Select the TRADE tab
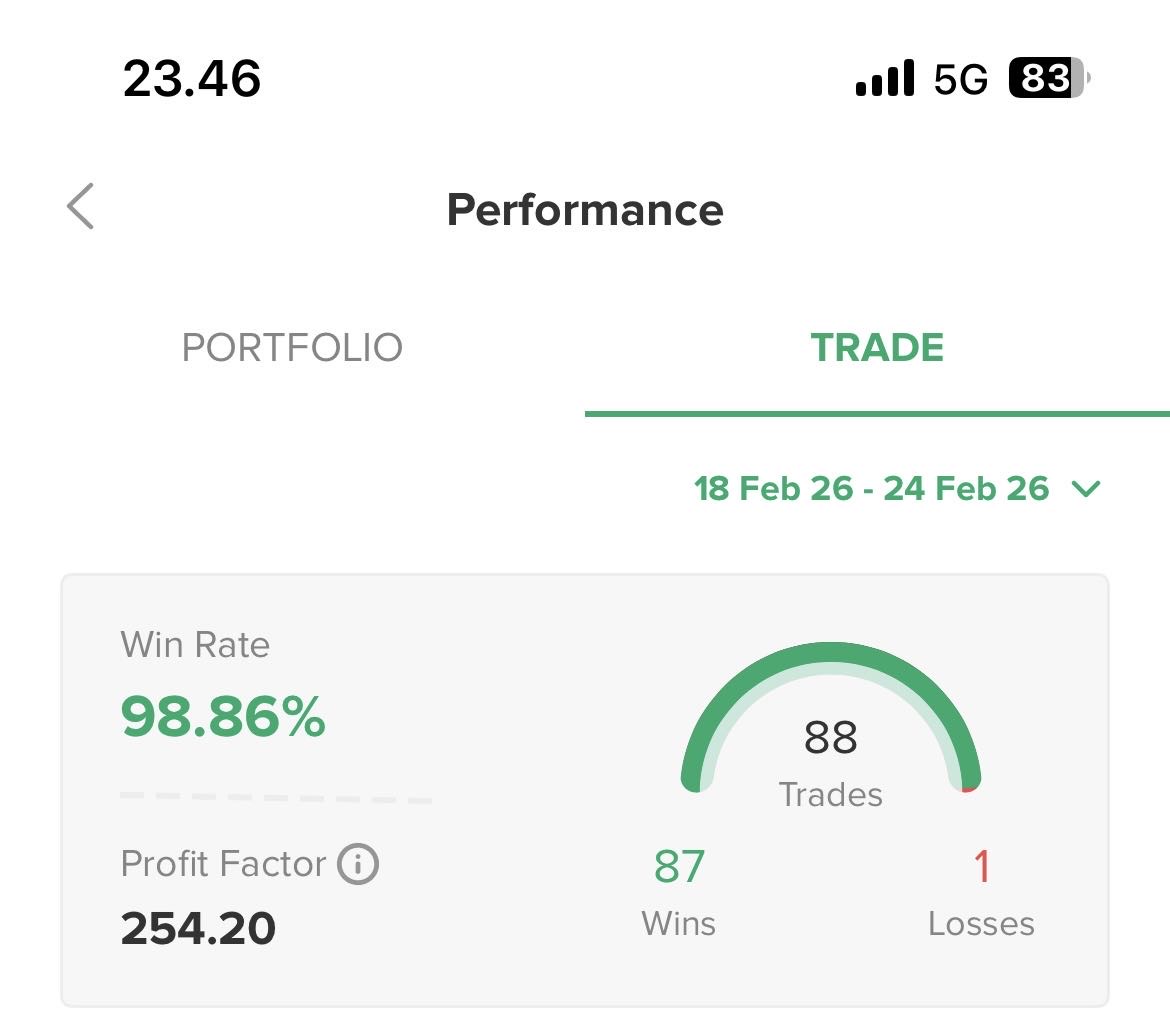 click(x=877, y=348)
